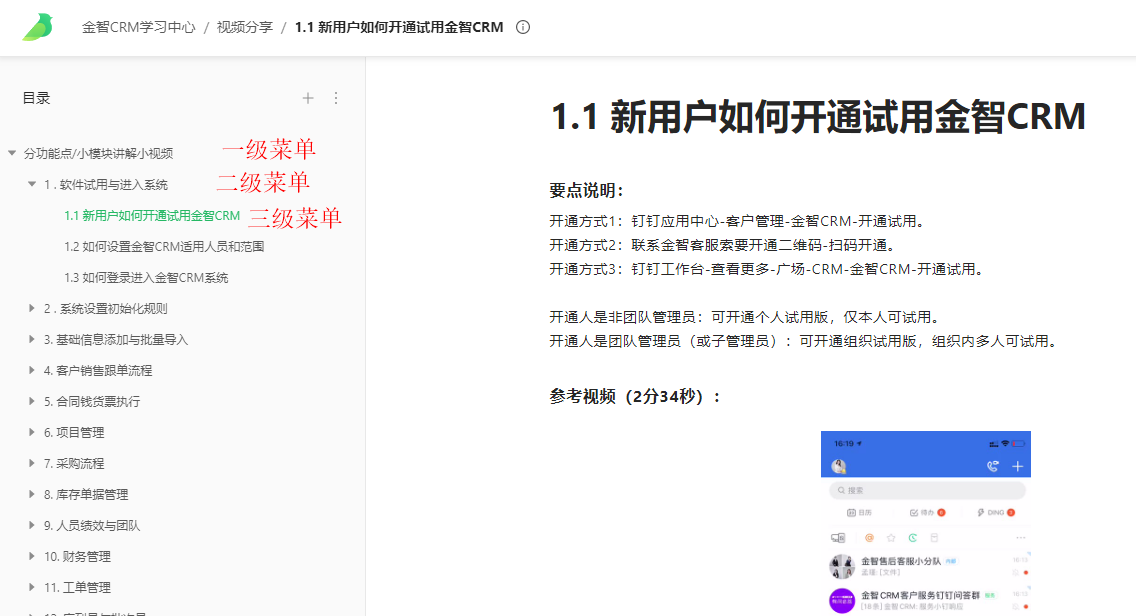The height and width of the screenshot is (616, 1136).
Task: Expand the 10. 财务管理 arrow
Action: [x=31, y=556]
